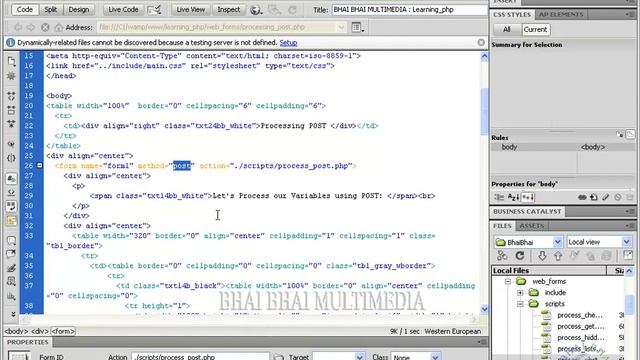Toggle Show Only Set Properties icon

[528, 197]
